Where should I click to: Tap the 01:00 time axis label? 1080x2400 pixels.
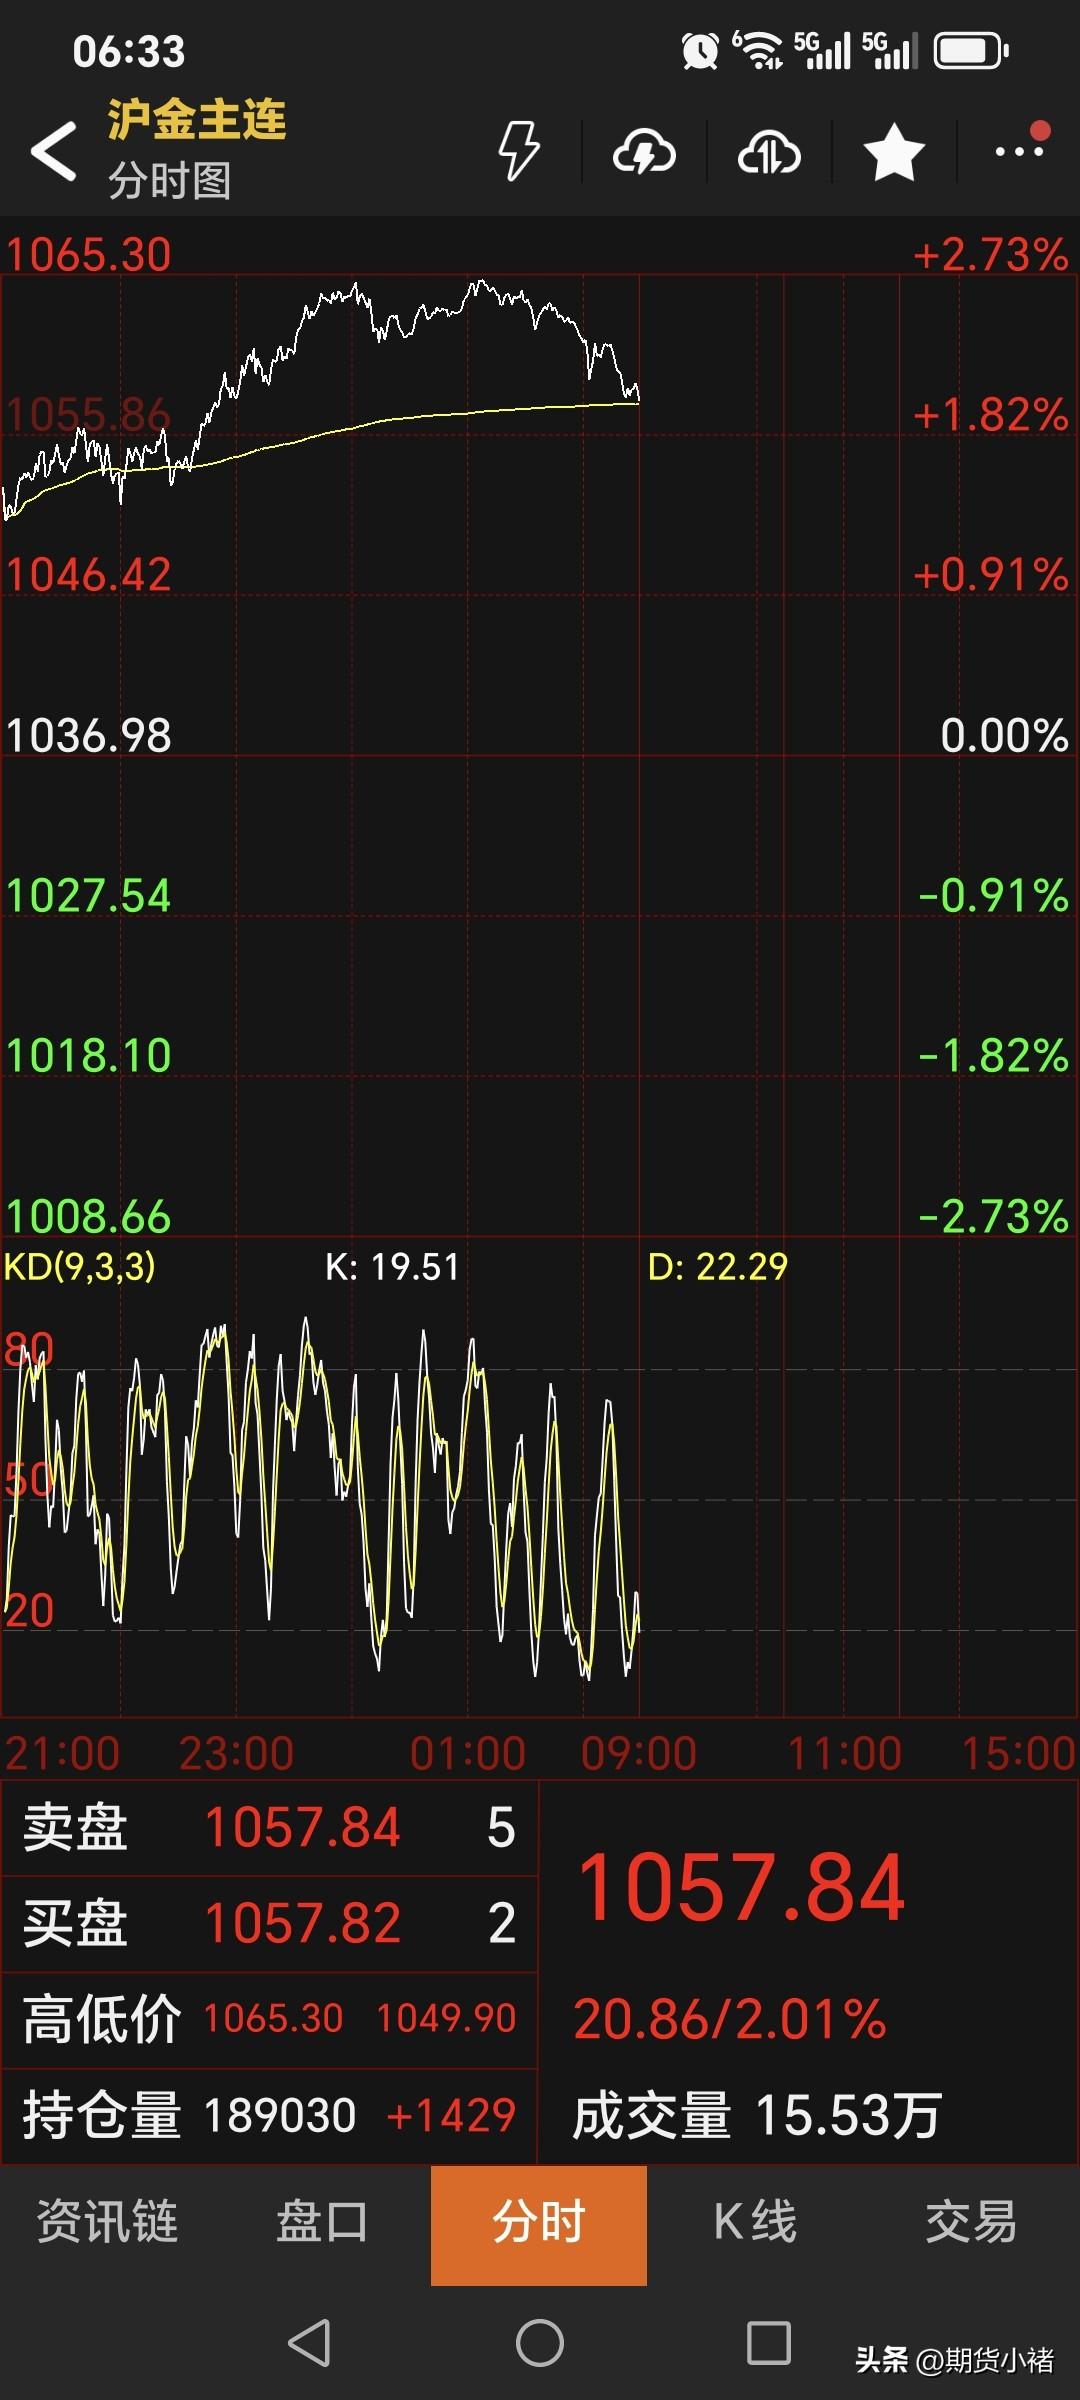[467, 1754]
